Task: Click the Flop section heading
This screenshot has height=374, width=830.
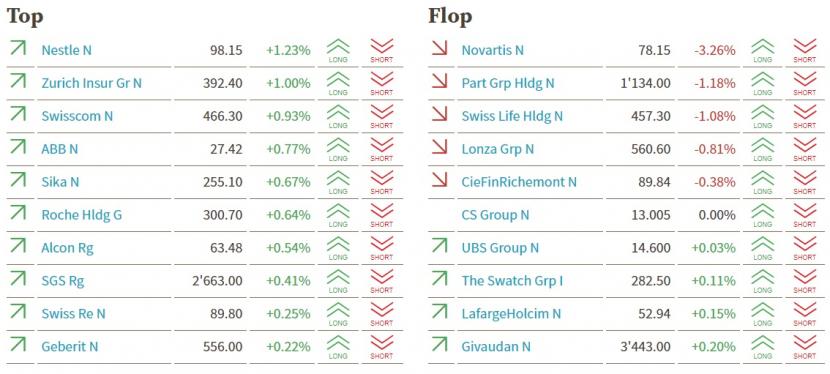Action: (450, 16)
